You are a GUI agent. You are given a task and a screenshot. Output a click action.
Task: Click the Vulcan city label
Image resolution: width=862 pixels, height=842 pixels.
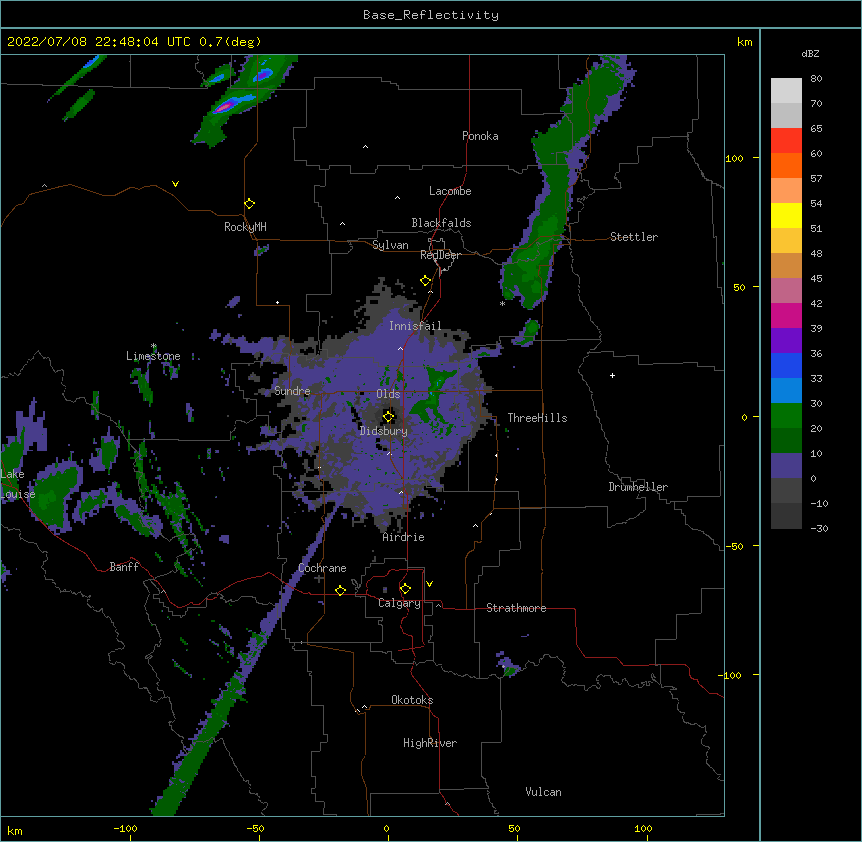pyautogui.click(x=543, y=792)
